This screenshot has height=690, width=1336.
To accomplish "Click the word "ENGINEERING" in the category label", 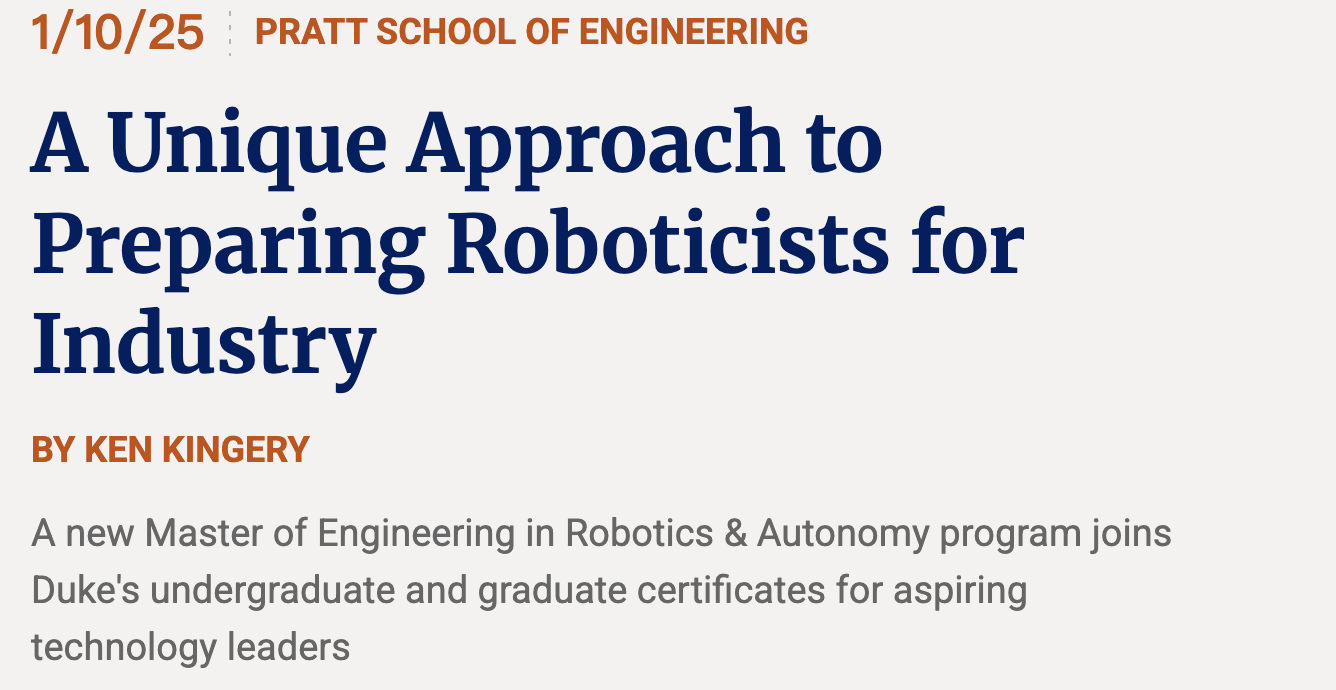I will (694, 32).
